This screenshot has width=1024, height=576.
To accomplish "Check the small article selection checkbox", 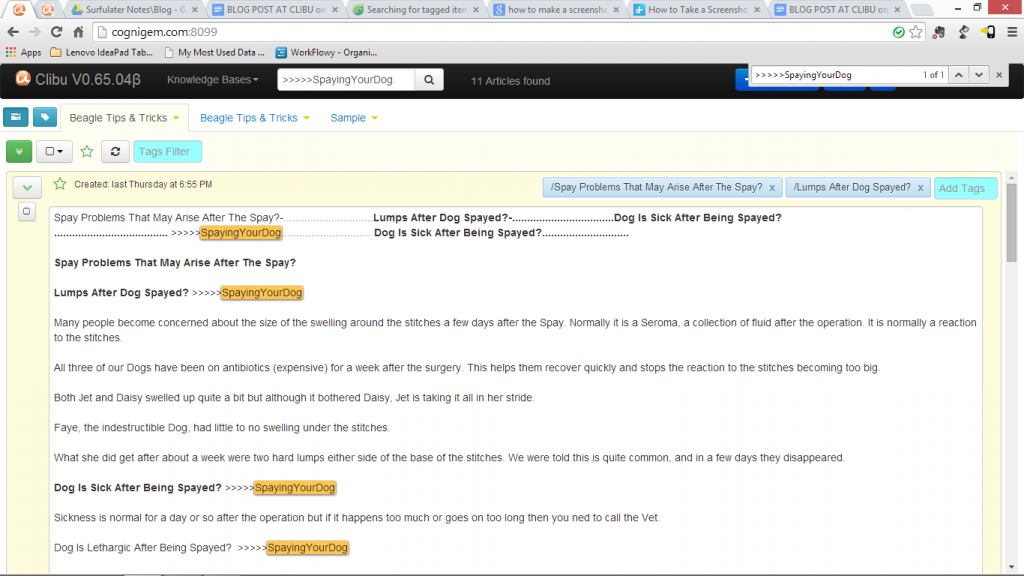I will point(27,211).
